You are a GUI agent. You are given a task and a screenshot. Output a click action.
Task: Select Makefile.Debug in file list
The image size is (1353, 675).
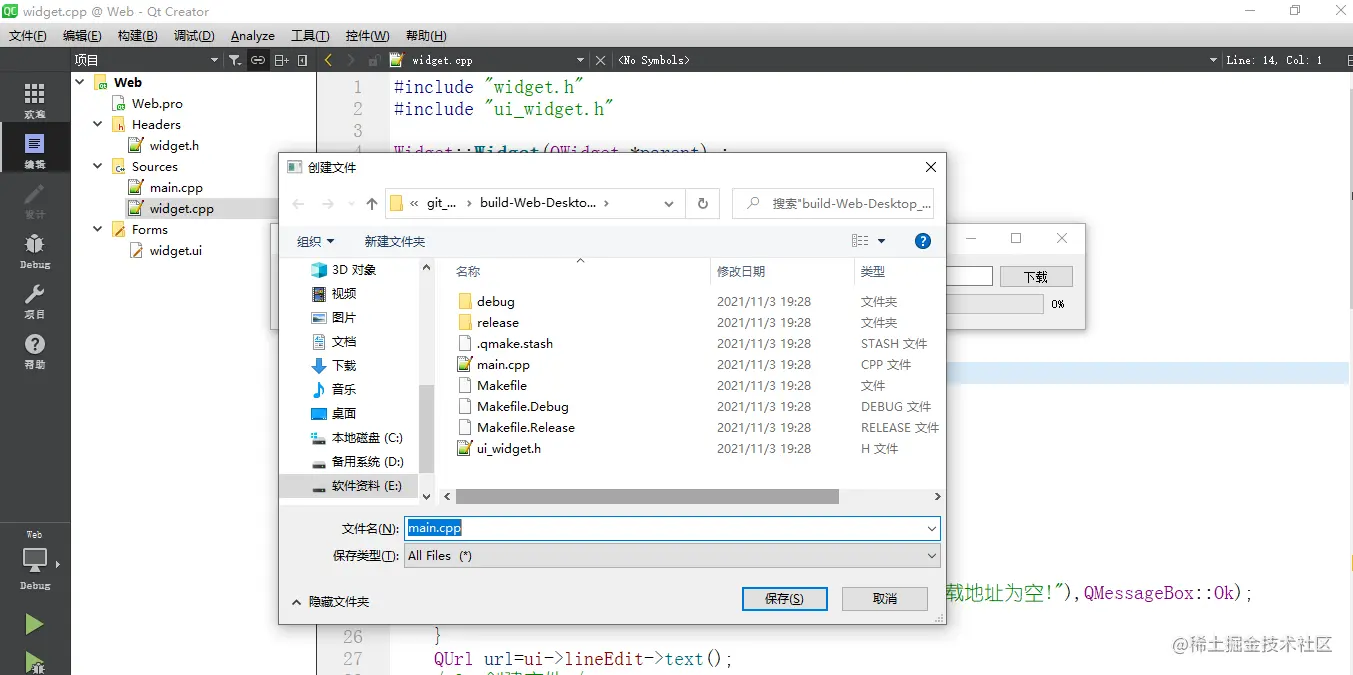[x=522, y=407]
